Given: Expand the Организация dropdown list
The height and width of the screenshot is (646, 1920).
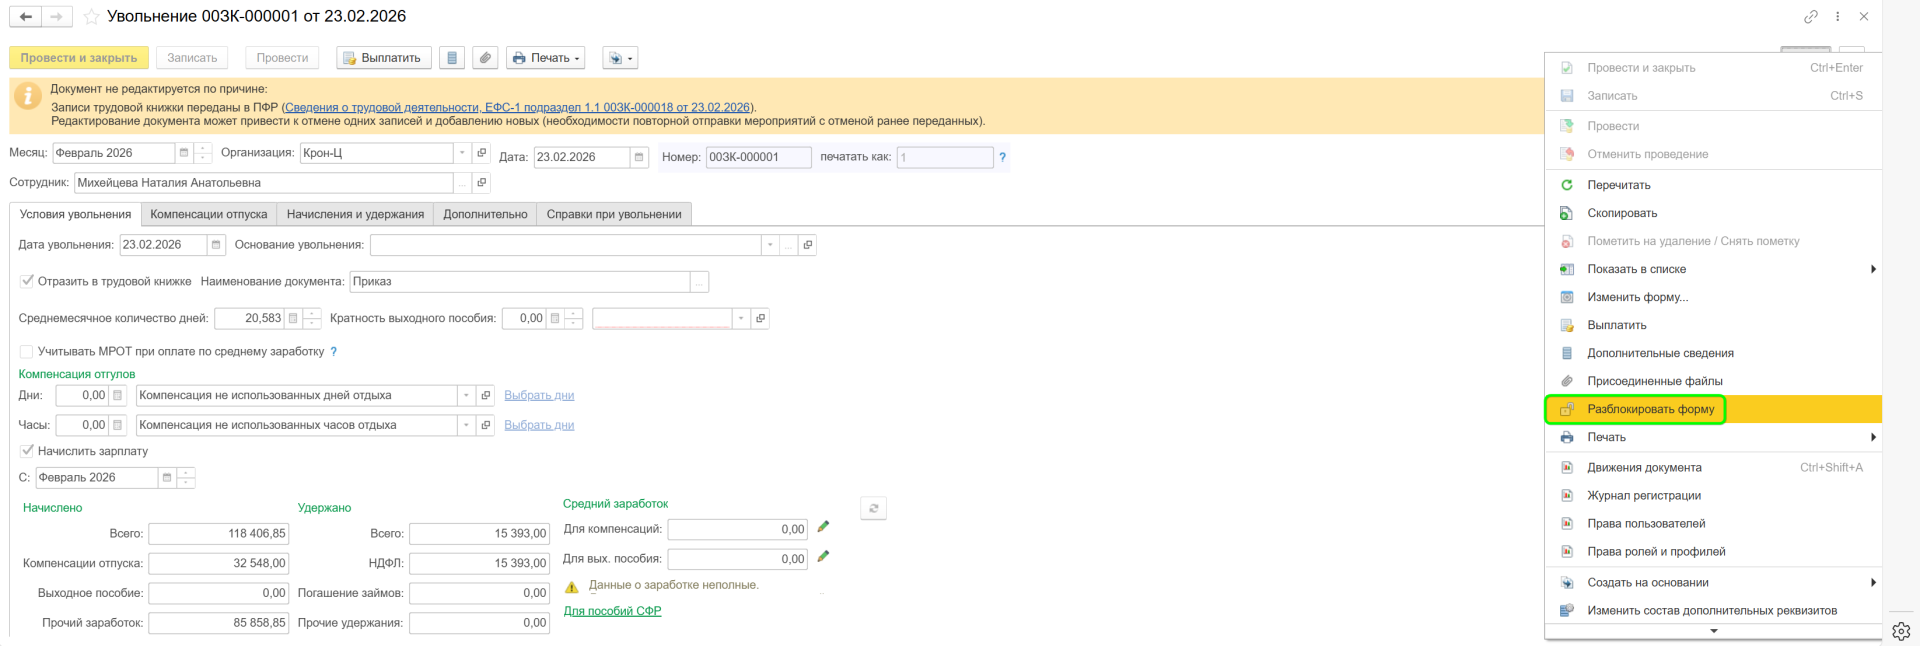Looking at the screenshot, I should (461, 153).
